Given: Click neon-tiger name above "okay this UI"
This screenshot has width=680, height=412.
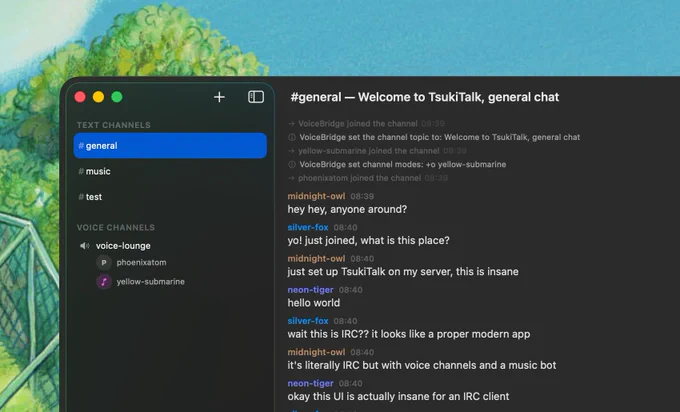Looking at the screenshot, I should [x=311, y=383].
